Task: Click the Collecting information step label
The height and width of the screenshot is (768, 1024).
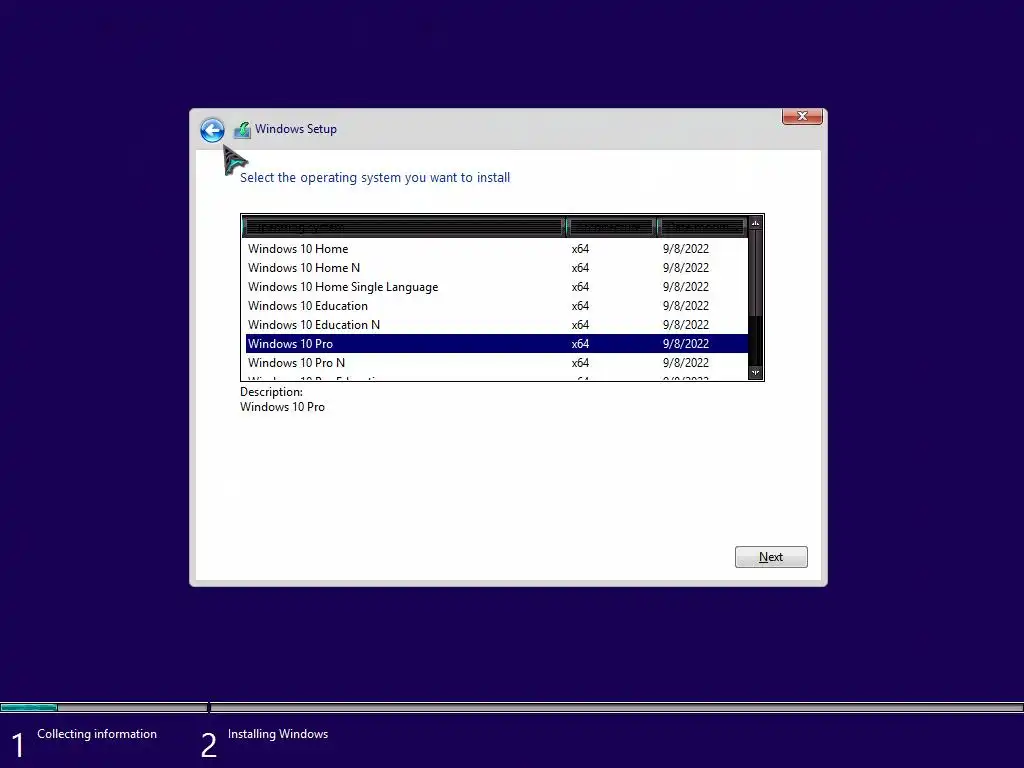Action: pyautogui.click(x=97, y=734)
